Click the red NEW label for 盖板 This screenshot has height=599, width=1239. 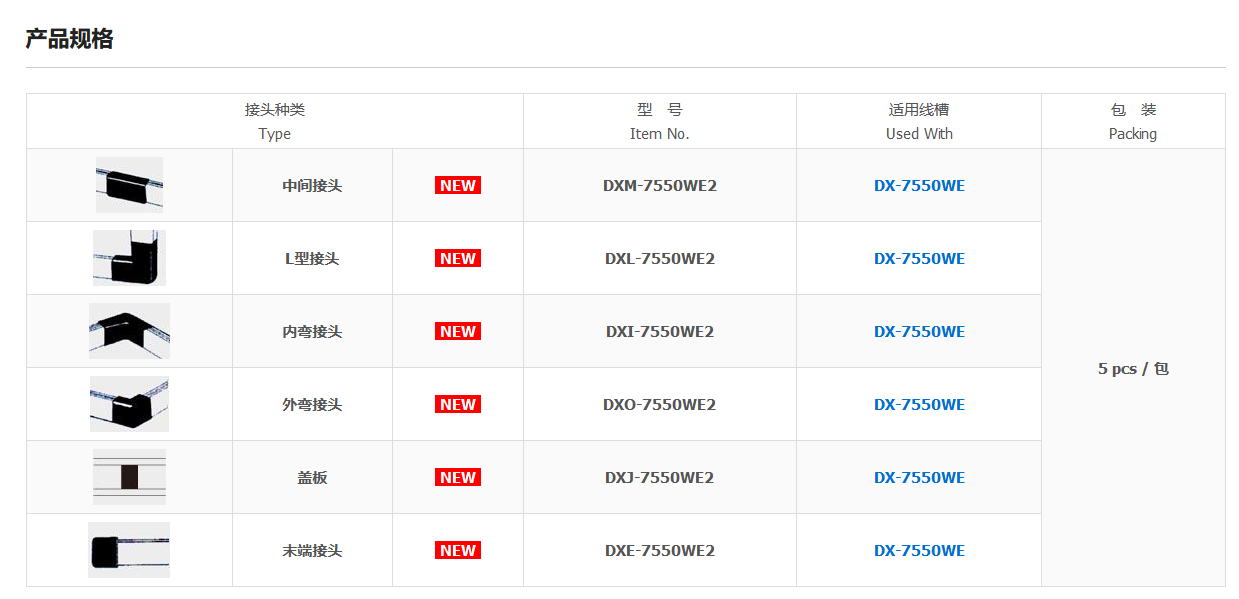click(x=458, y=477)
